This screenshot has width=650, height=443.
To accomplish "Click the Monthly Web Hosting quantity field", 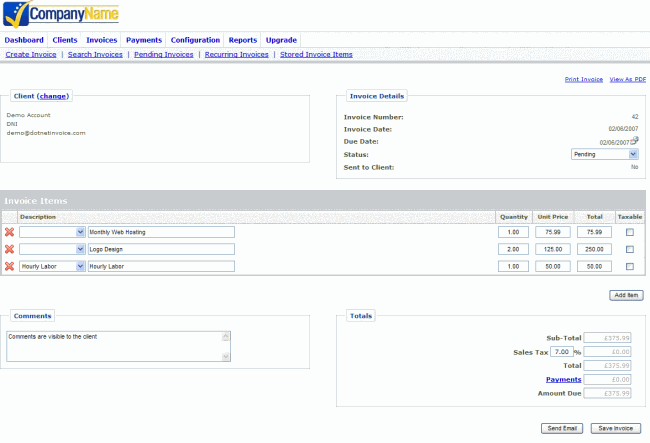I will (513, 232).
